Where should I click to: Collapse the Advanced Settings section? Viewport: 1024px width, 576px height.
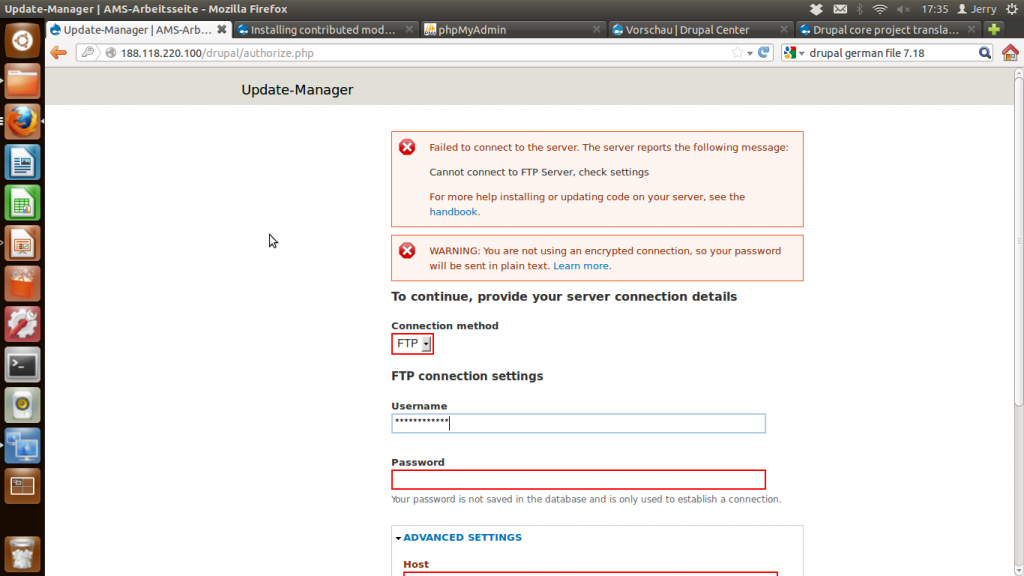coord(462,538)
